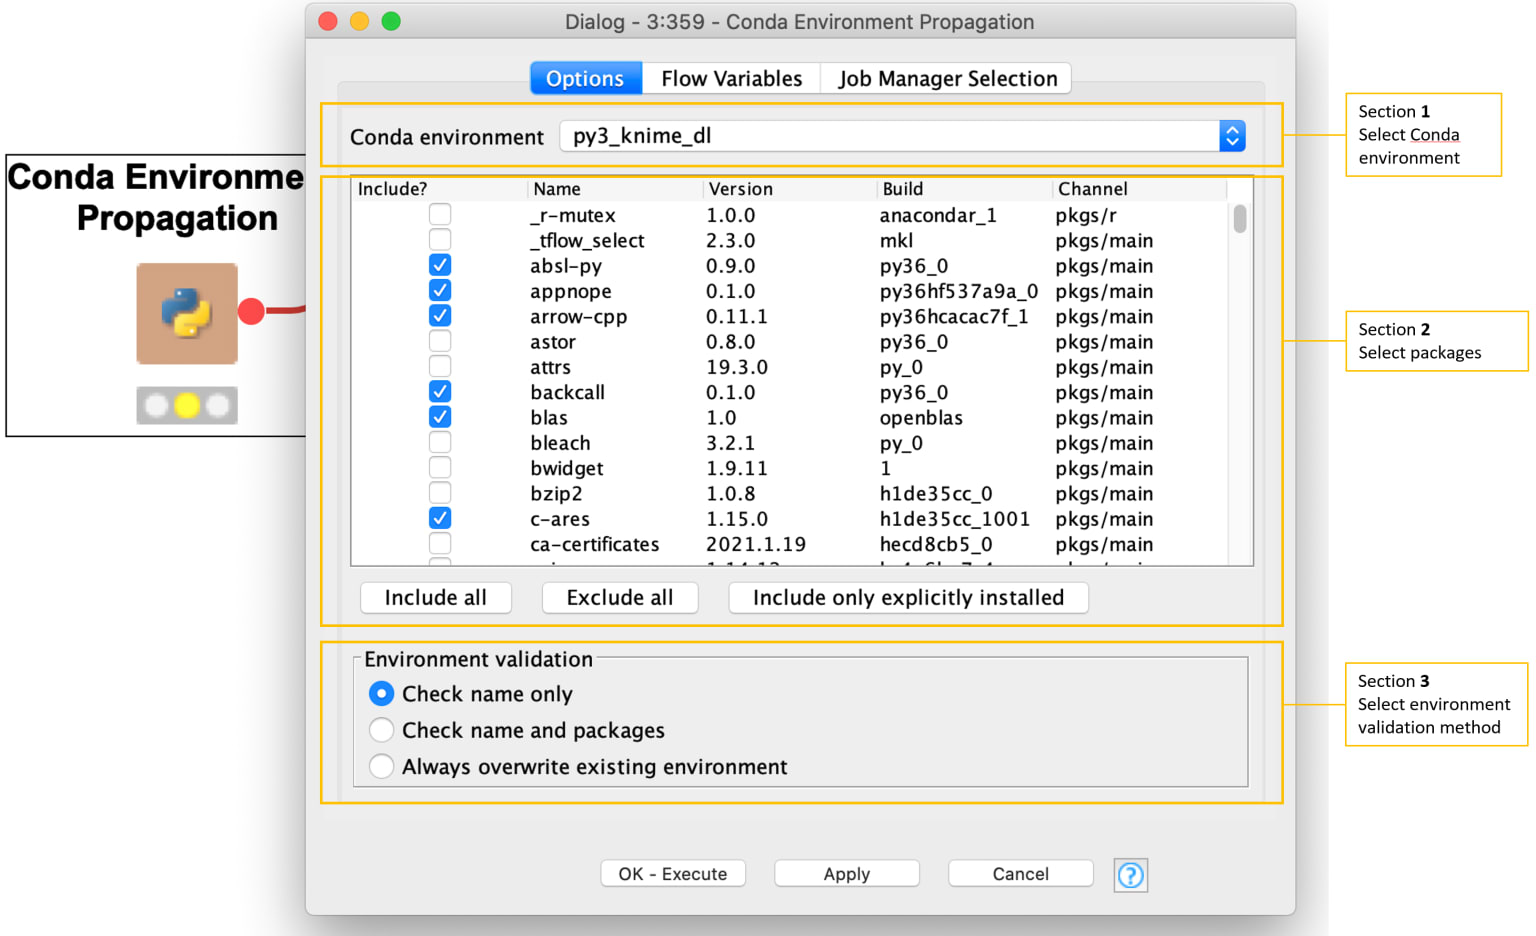The height and width of the screenshot is (936, 1536).
Task: Click the version 19.3.0 cell
Action: coord(737,368)
